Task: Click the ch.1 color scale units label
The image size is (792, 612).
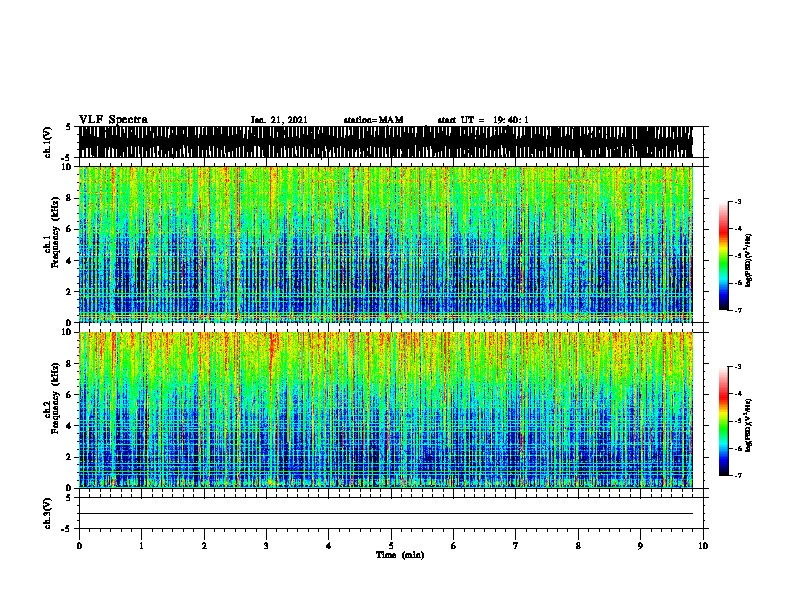Action: tap(749, 260)
